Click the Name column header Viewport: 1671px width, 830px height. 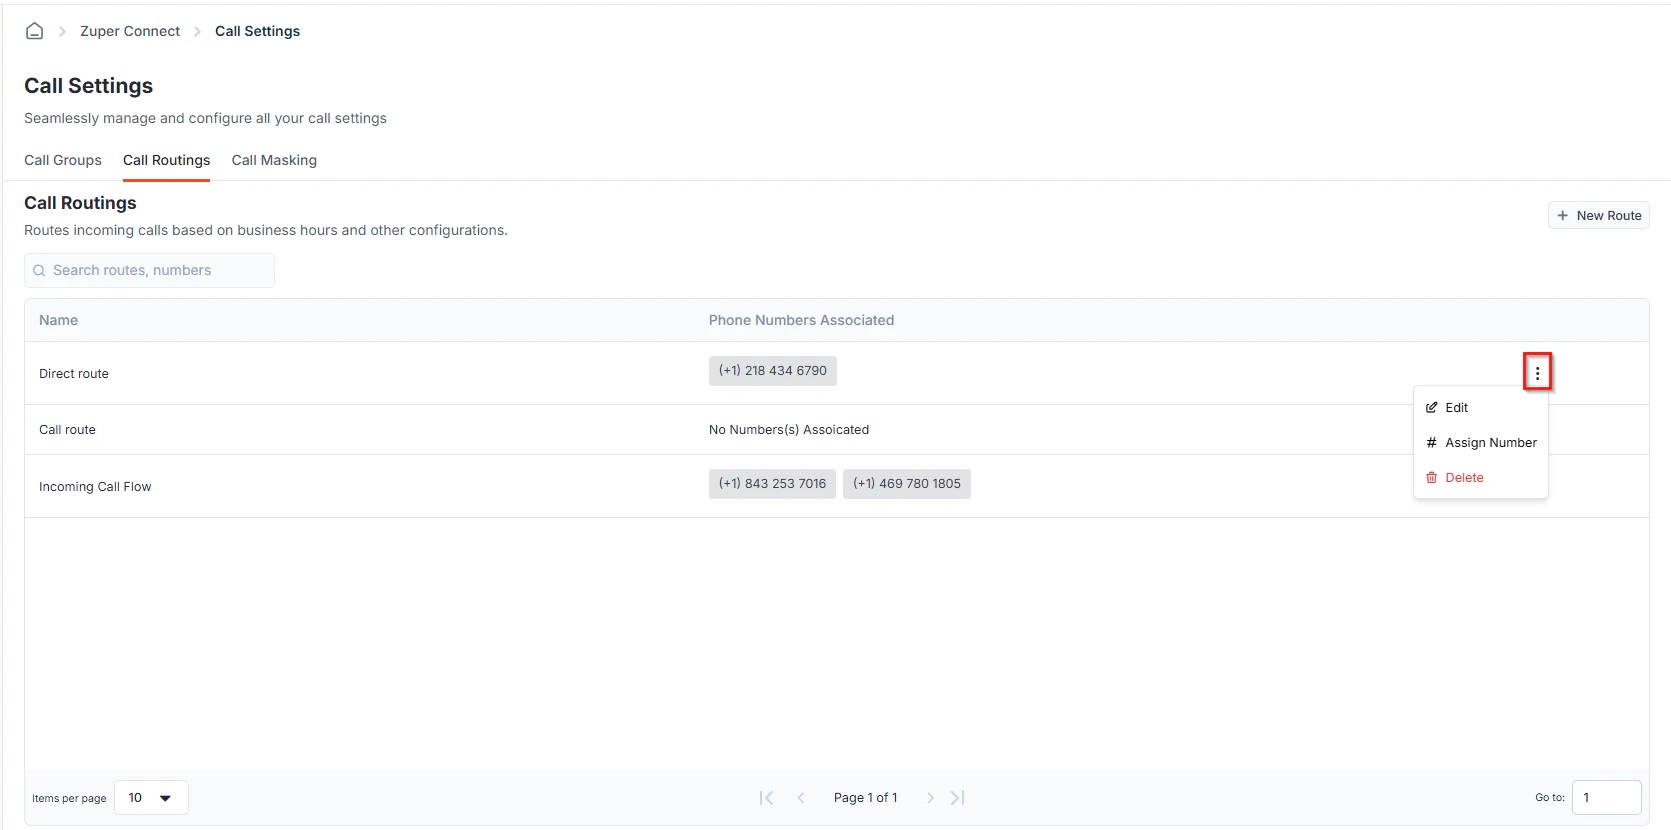(x=58, y=320)
